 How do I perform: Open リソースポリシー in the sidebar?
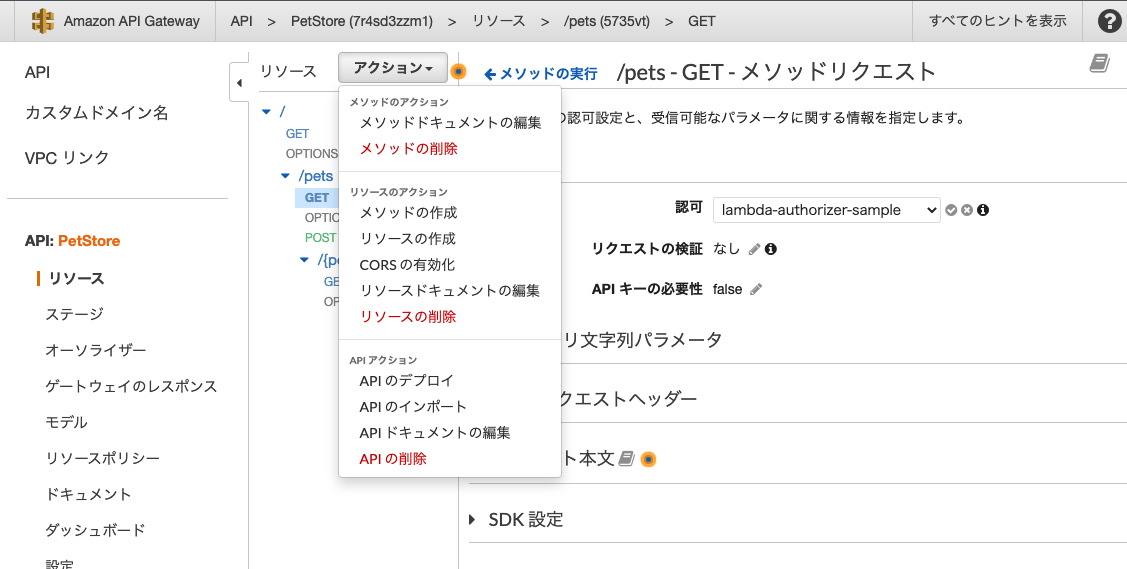point(103,458)
